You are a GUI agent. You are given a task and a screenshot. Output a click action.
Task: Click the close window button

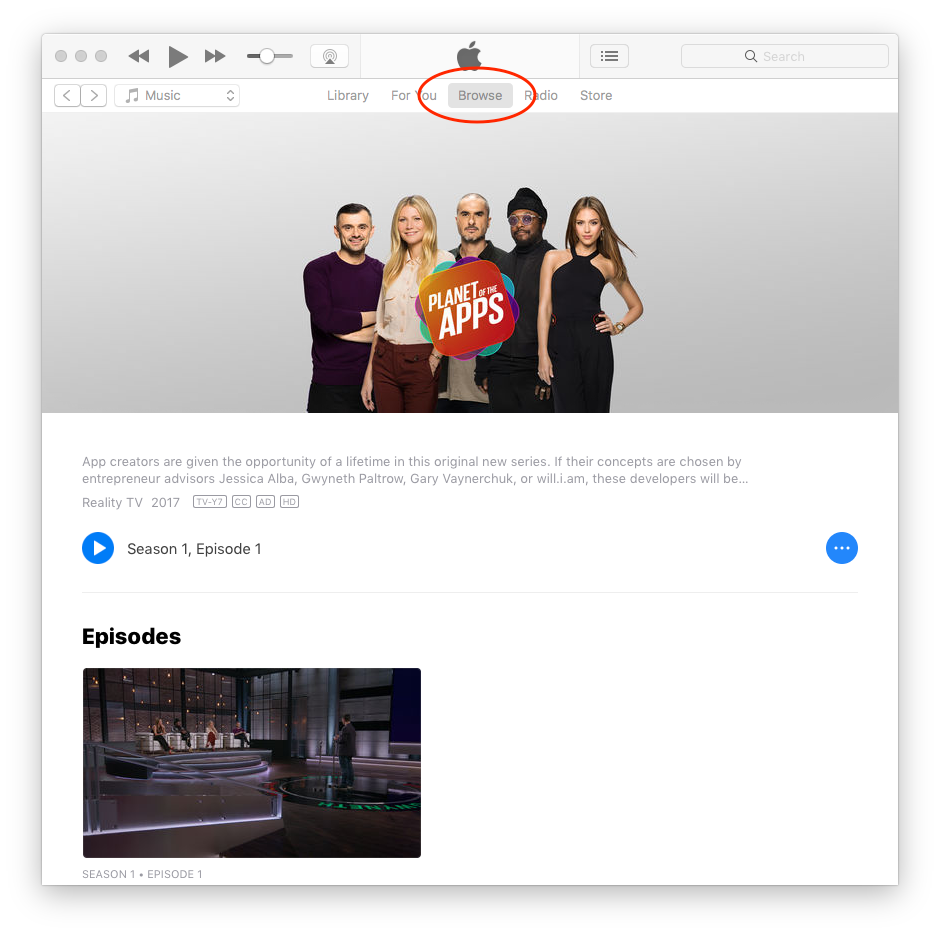coord(61,56)
